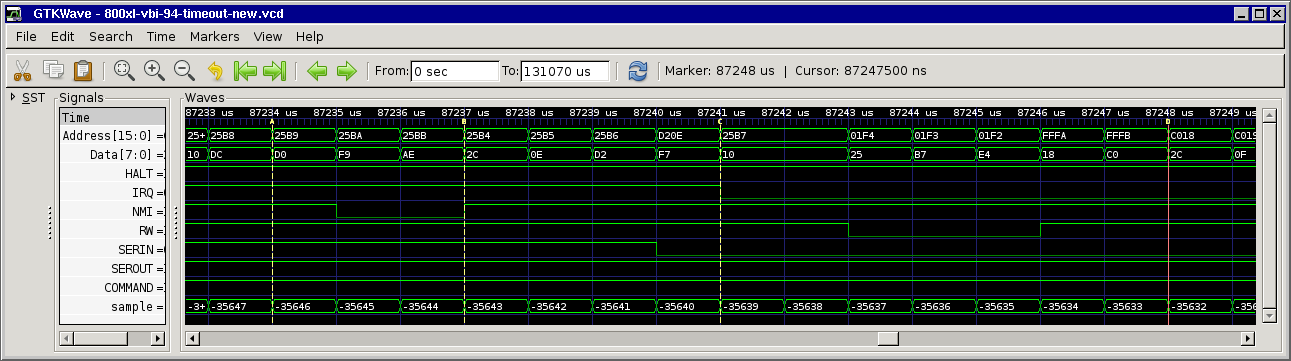Find next edge right arrow
1291x361 pixels.
click(346, 71)
